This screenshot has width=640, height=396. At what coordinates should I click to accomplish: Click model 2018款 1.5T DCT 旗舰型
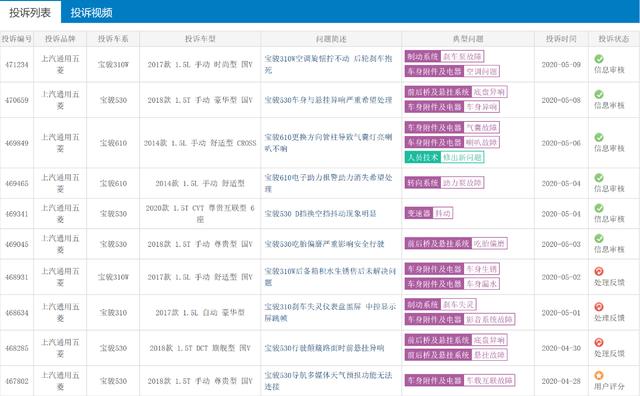[200, 348]
